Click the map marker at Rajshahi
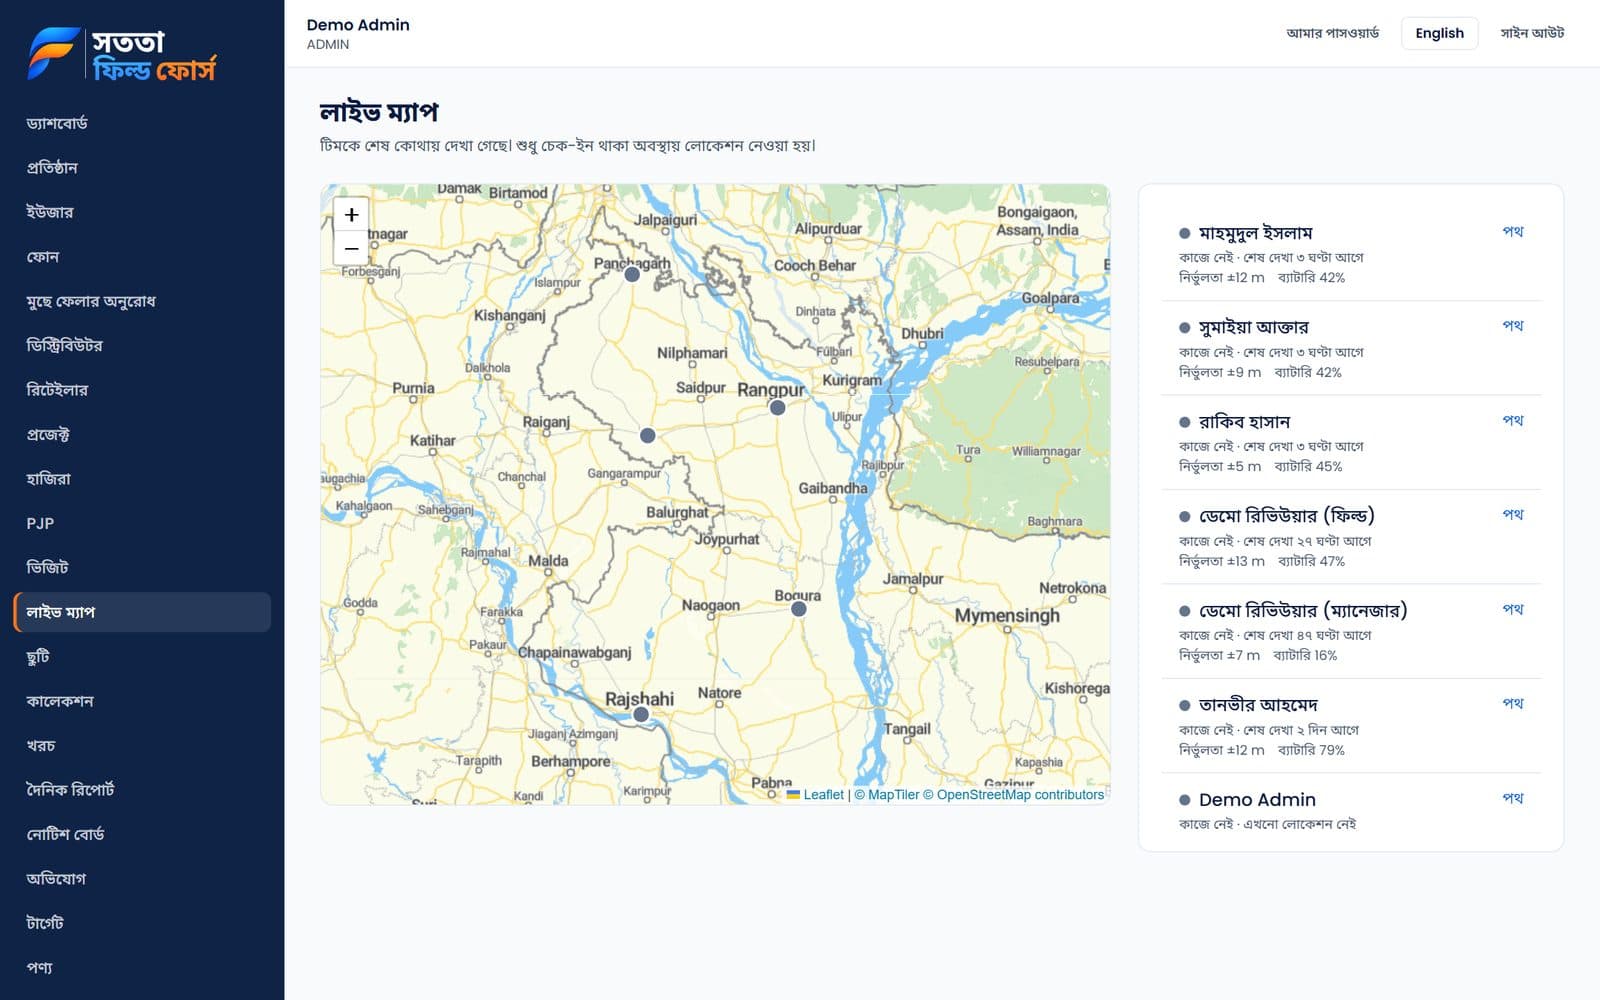1600x1000 pixels. 641,715
